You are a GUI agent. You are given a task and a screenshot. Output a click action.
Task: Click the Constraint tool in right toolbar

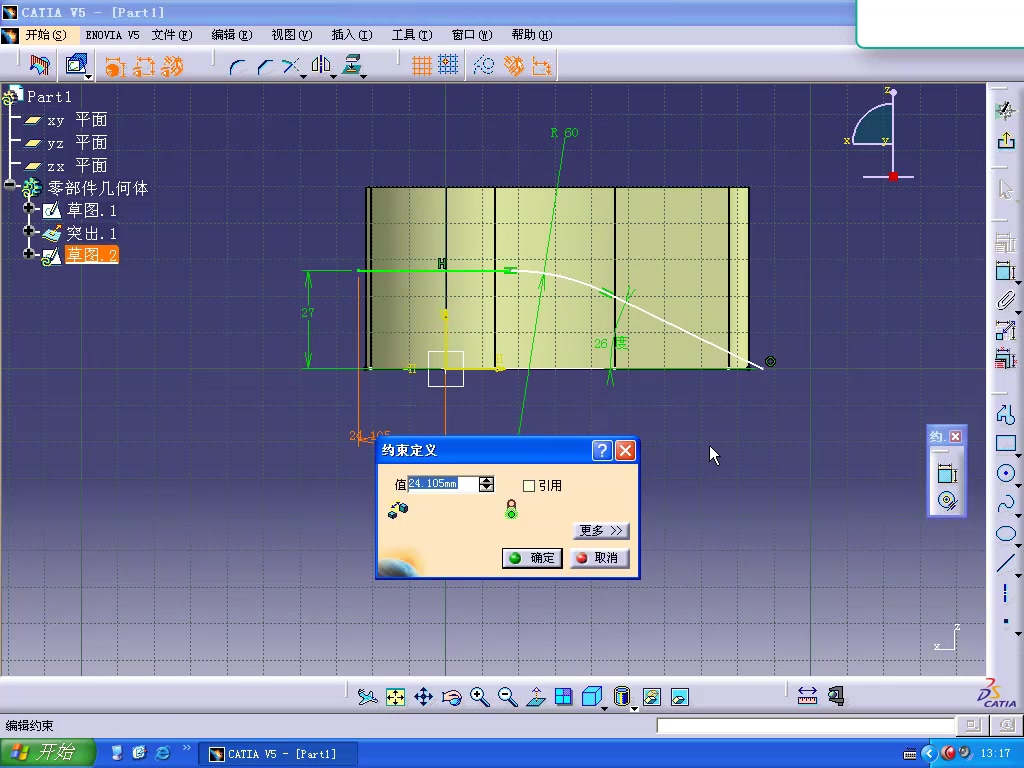(1005, 270)
